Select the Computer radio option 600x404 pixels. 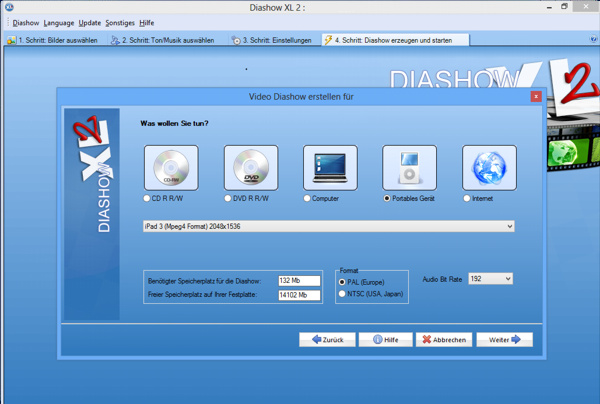[x=321, y=198]
